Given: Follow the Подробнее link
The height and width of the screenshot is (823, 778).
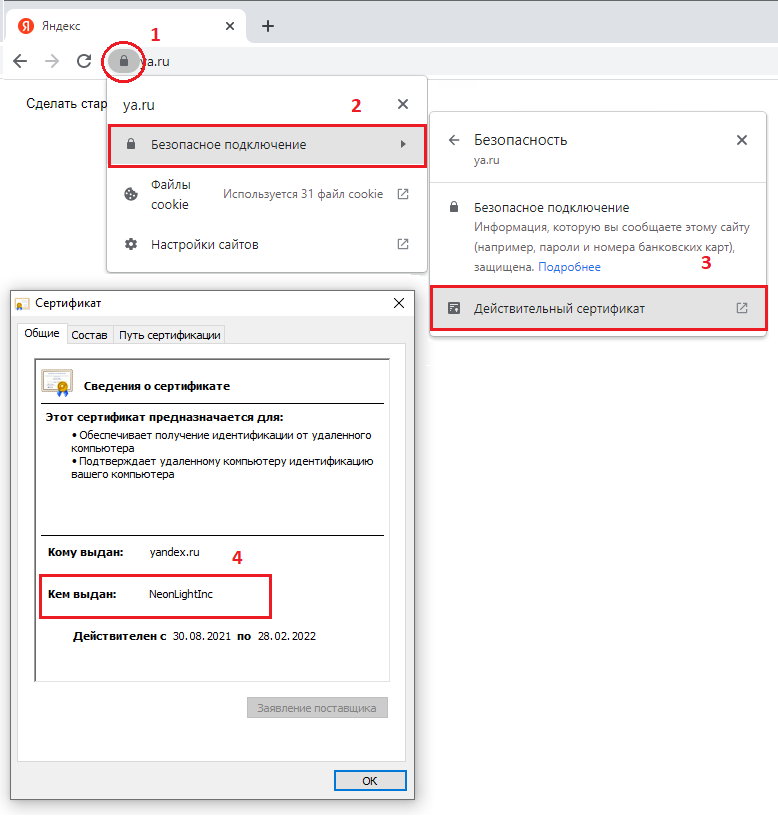Looking at the screenshot, I should pyautogui.click(x=569, y=267).
